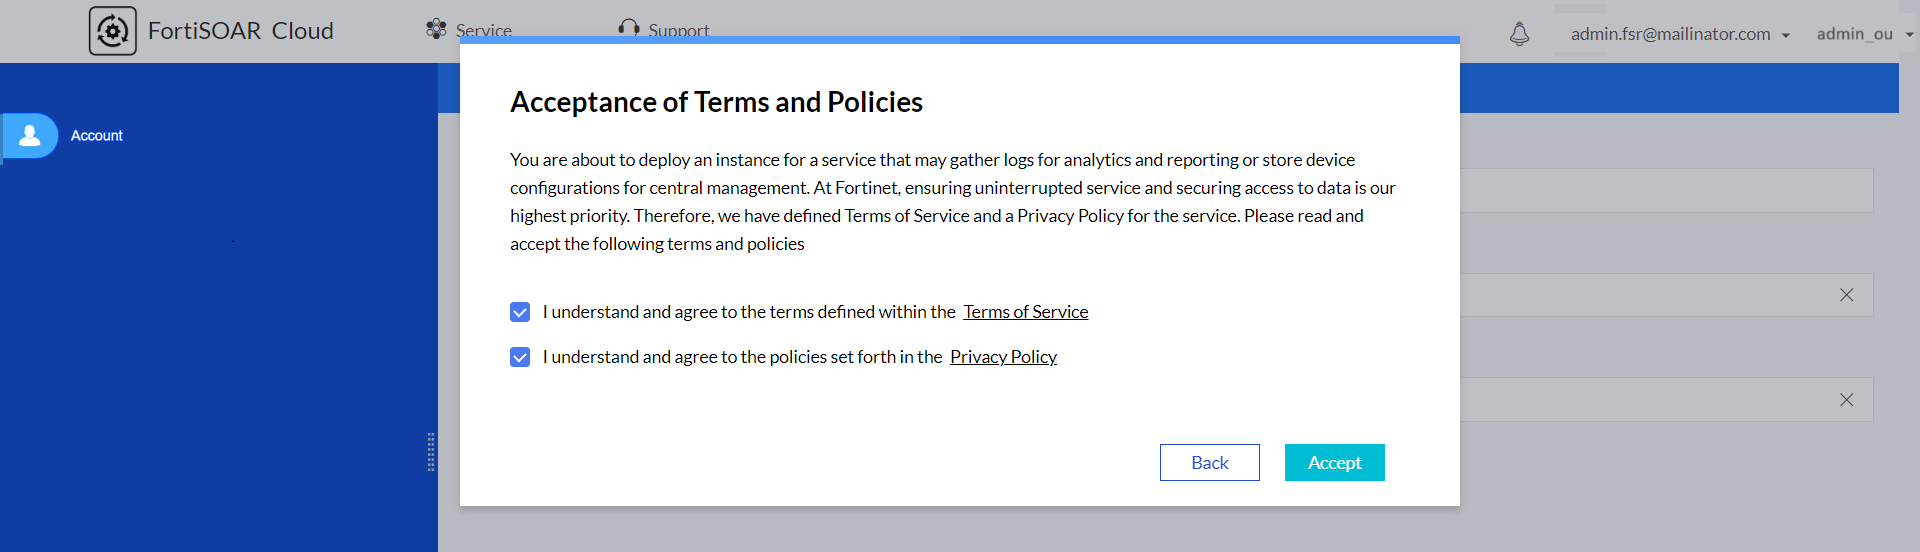
Task: Clear the upper field with X icon
Action: coord(1846,295)
